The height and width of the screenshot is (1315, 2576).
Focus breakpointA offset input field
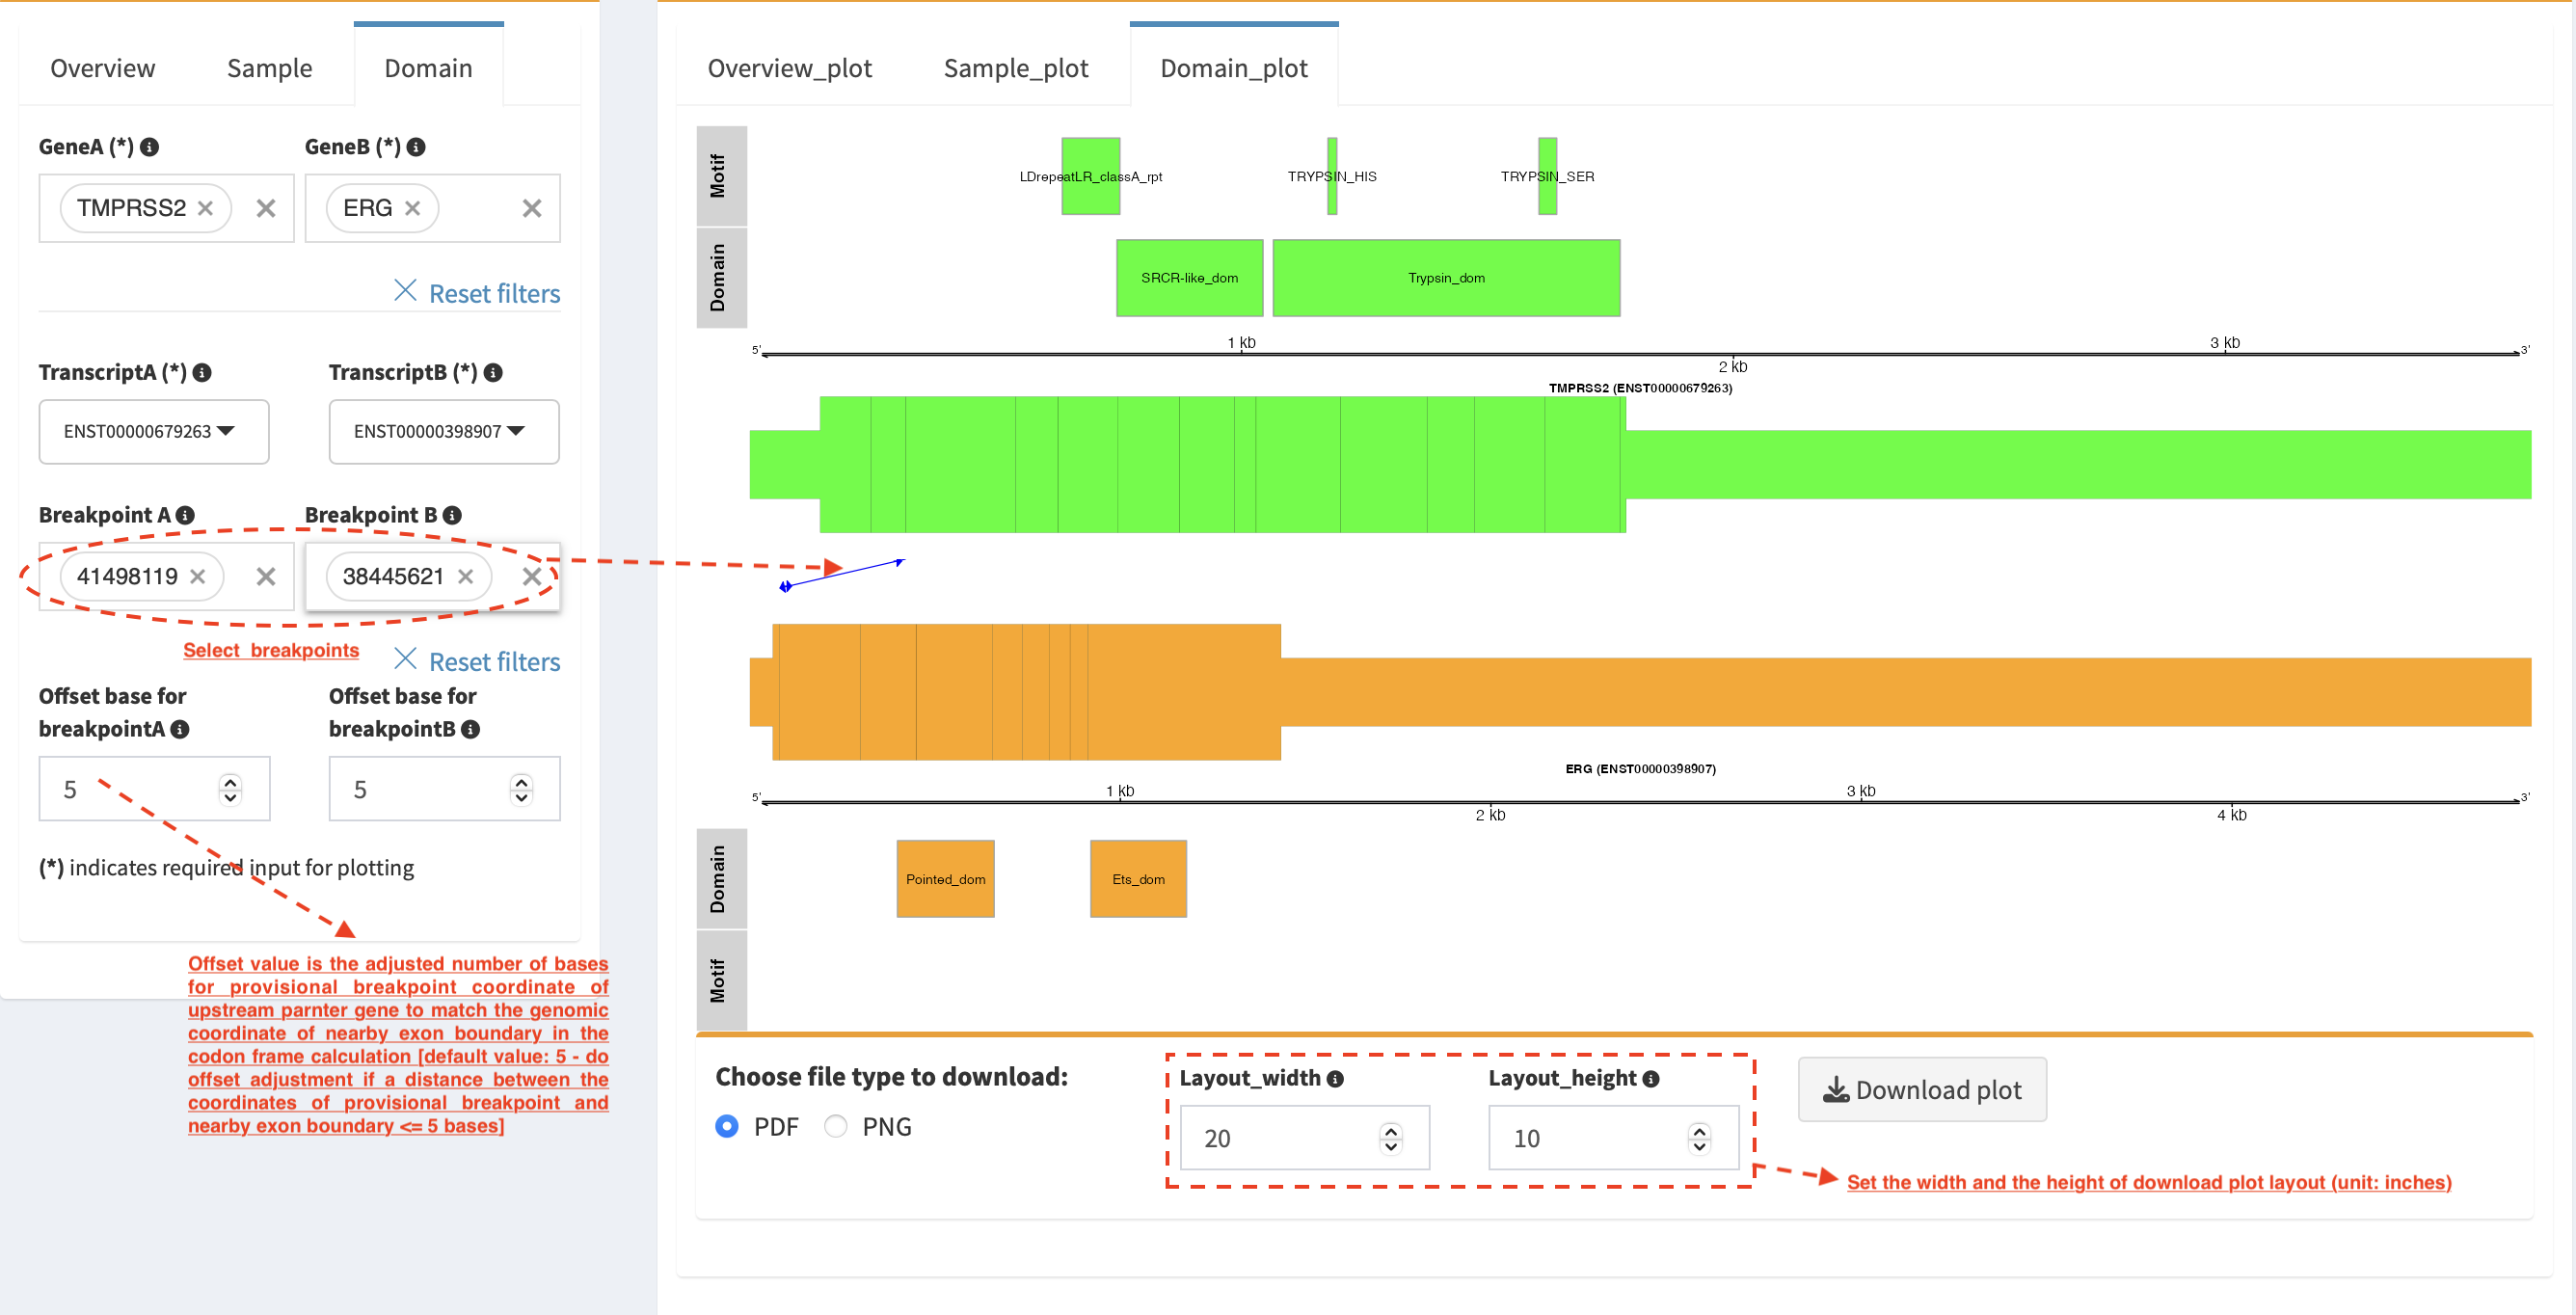coord(154,789)
